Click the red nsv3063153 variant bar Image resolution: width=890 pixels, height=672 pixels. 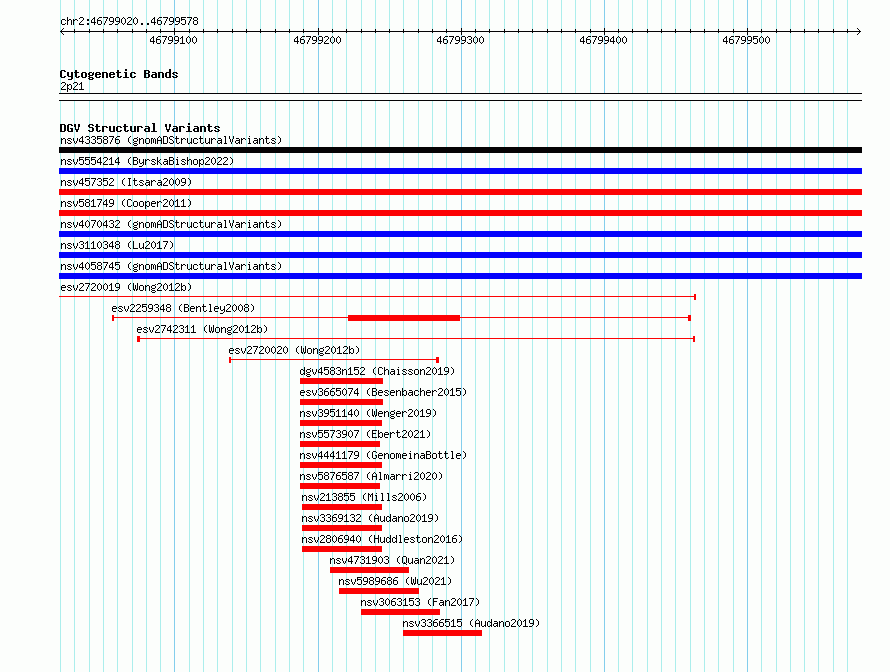[400, 612]
